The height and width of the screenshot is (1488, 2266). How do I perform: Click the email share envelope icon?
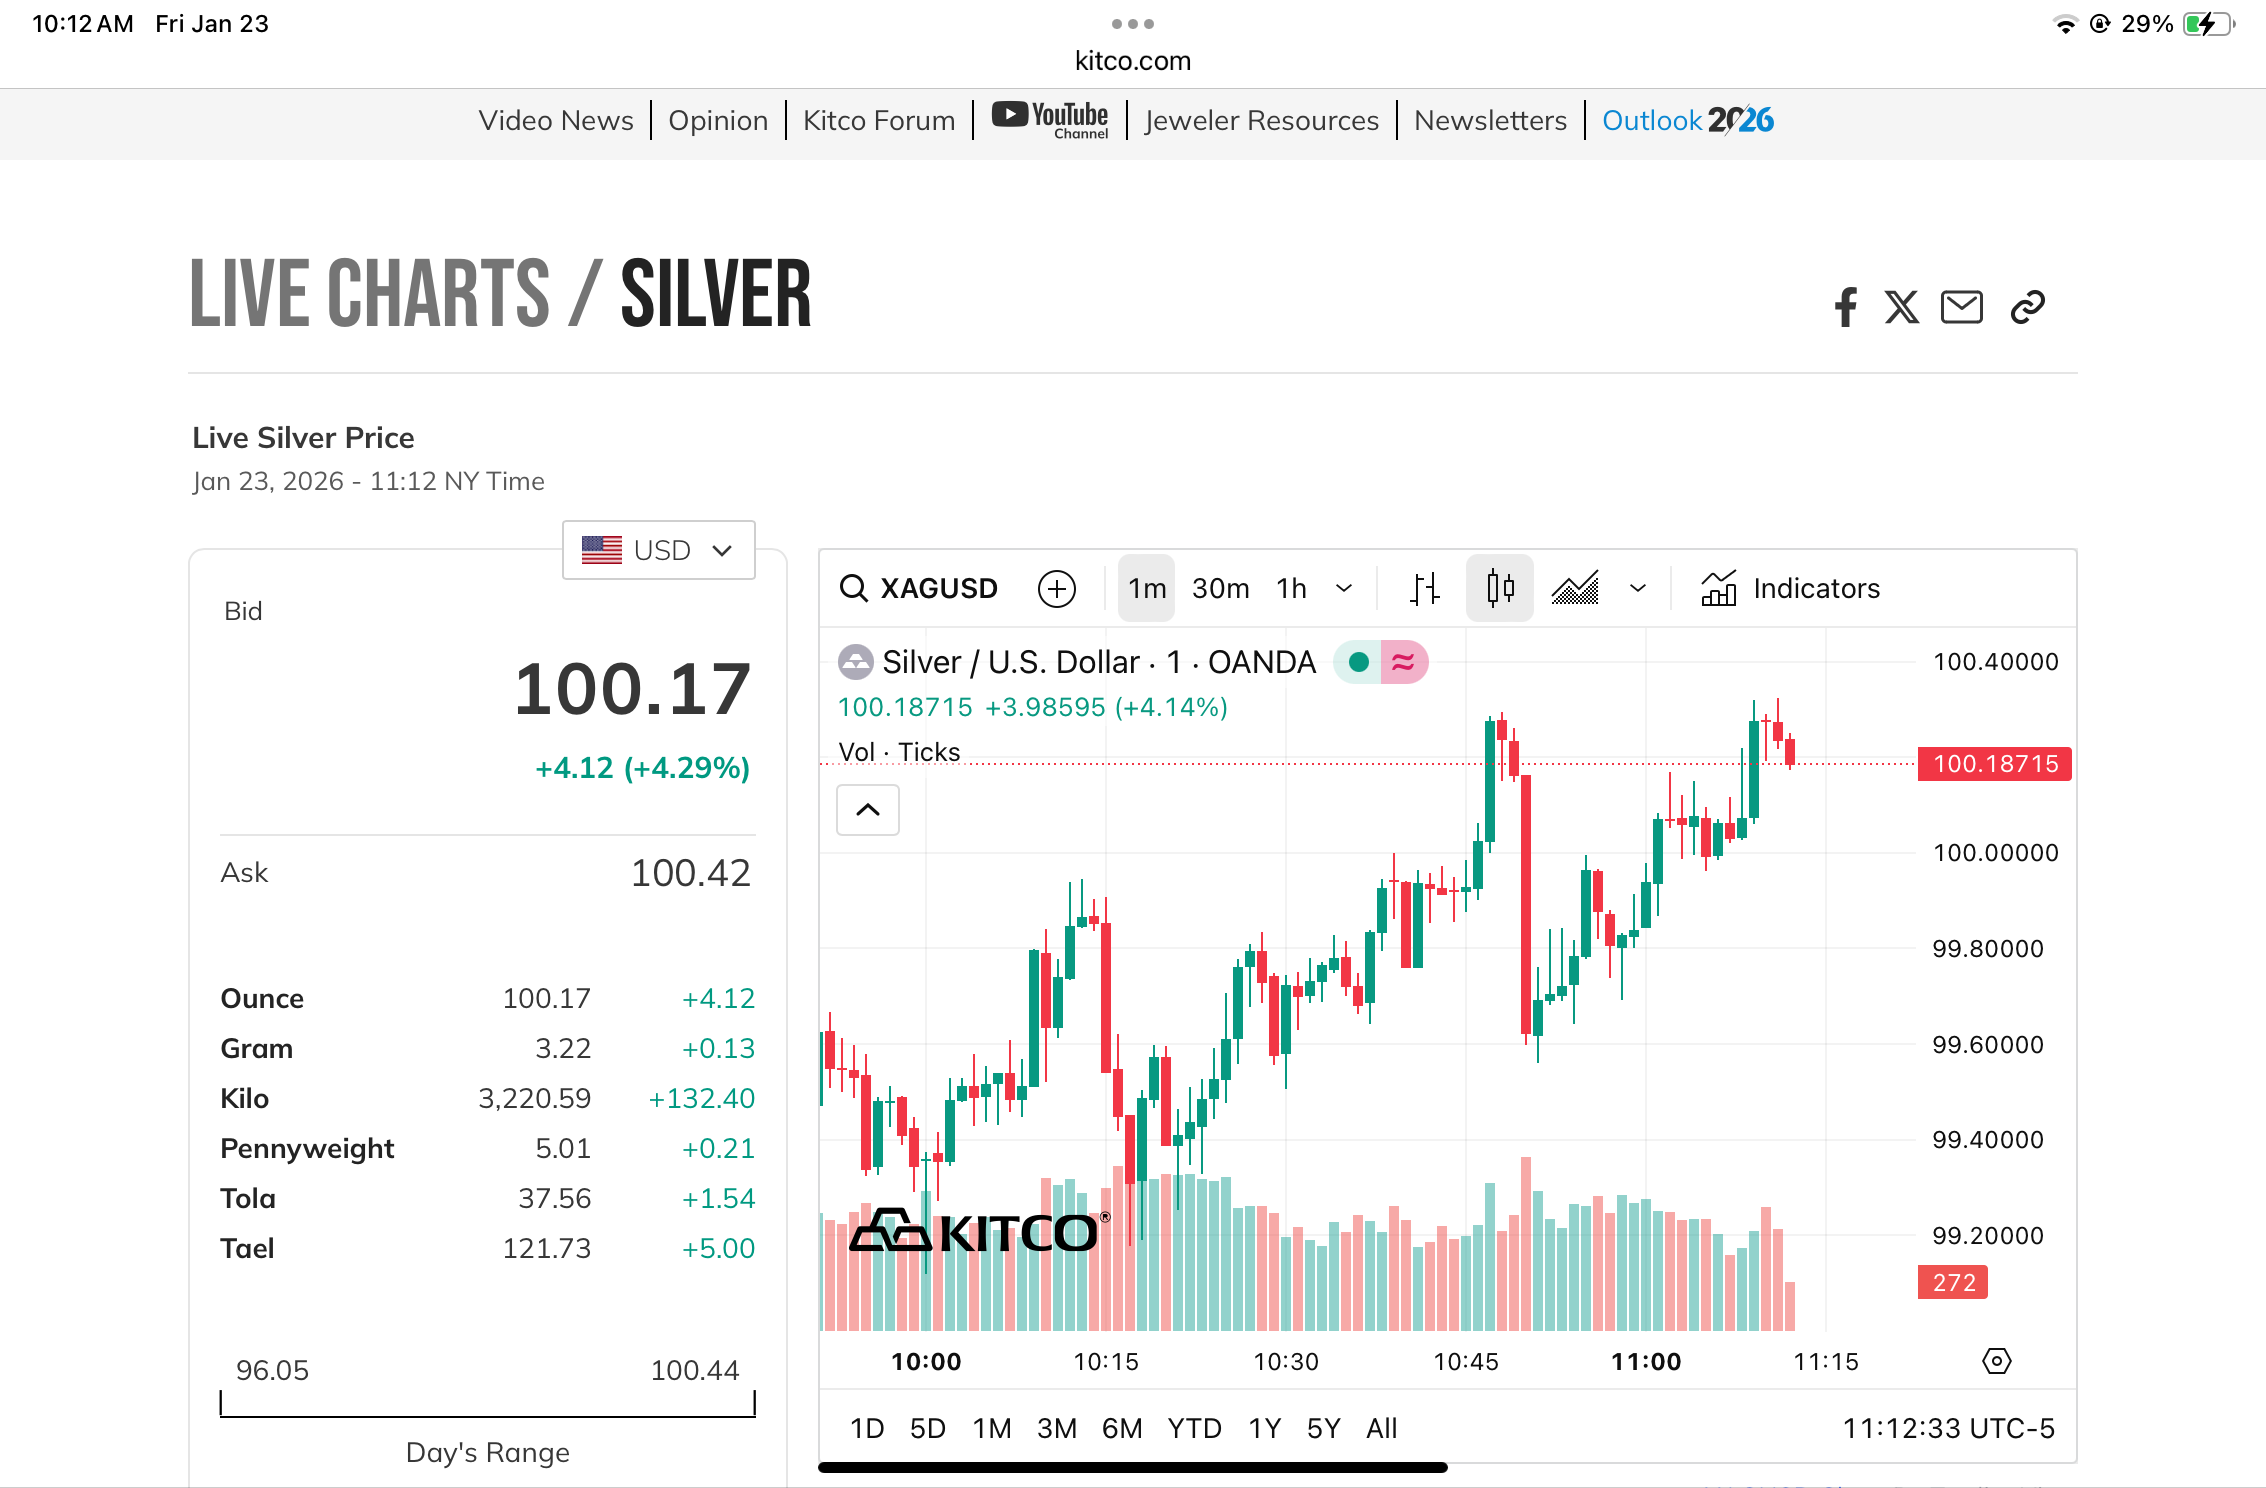click(1962, 307)
